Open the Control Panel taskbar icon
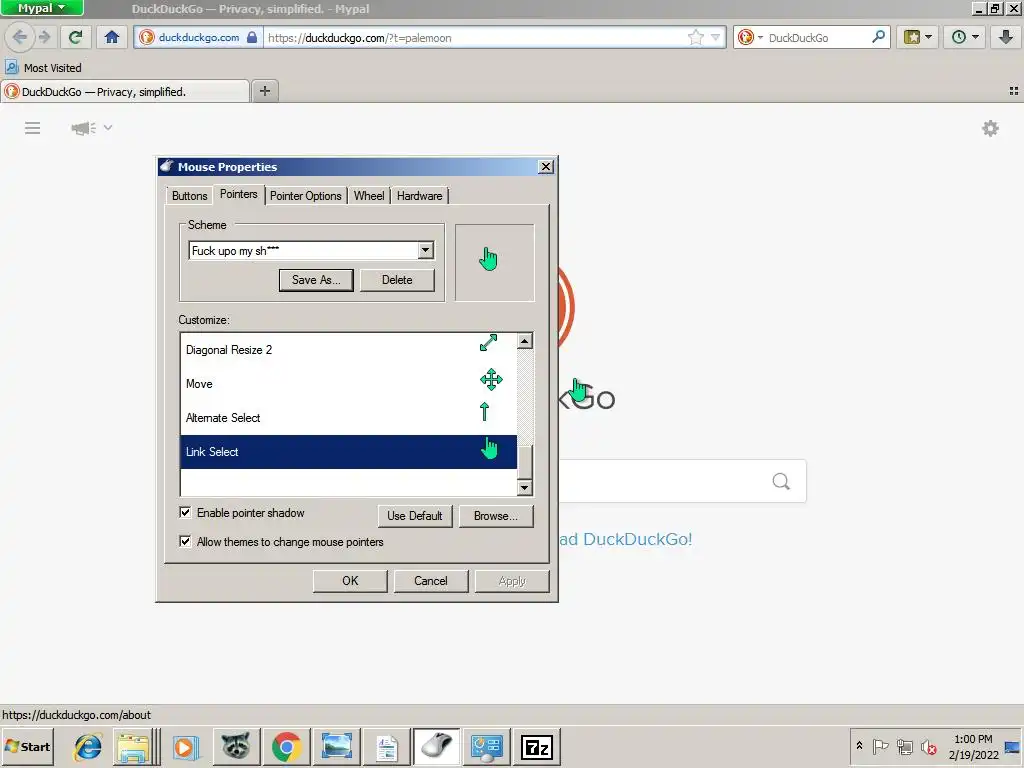Viewport: 1024px width, 768px height. tap(487, 746)
